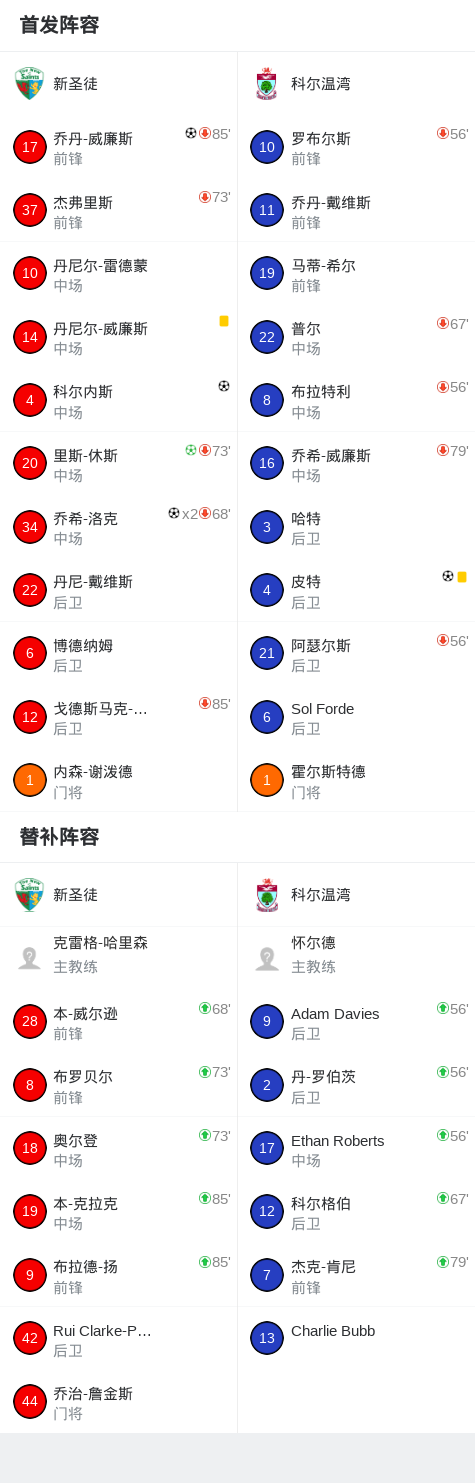Viewport: 475px width, 1483px height.
Task: Select number 10 badge for 罗布尔斯
Action: coord(267,147)
